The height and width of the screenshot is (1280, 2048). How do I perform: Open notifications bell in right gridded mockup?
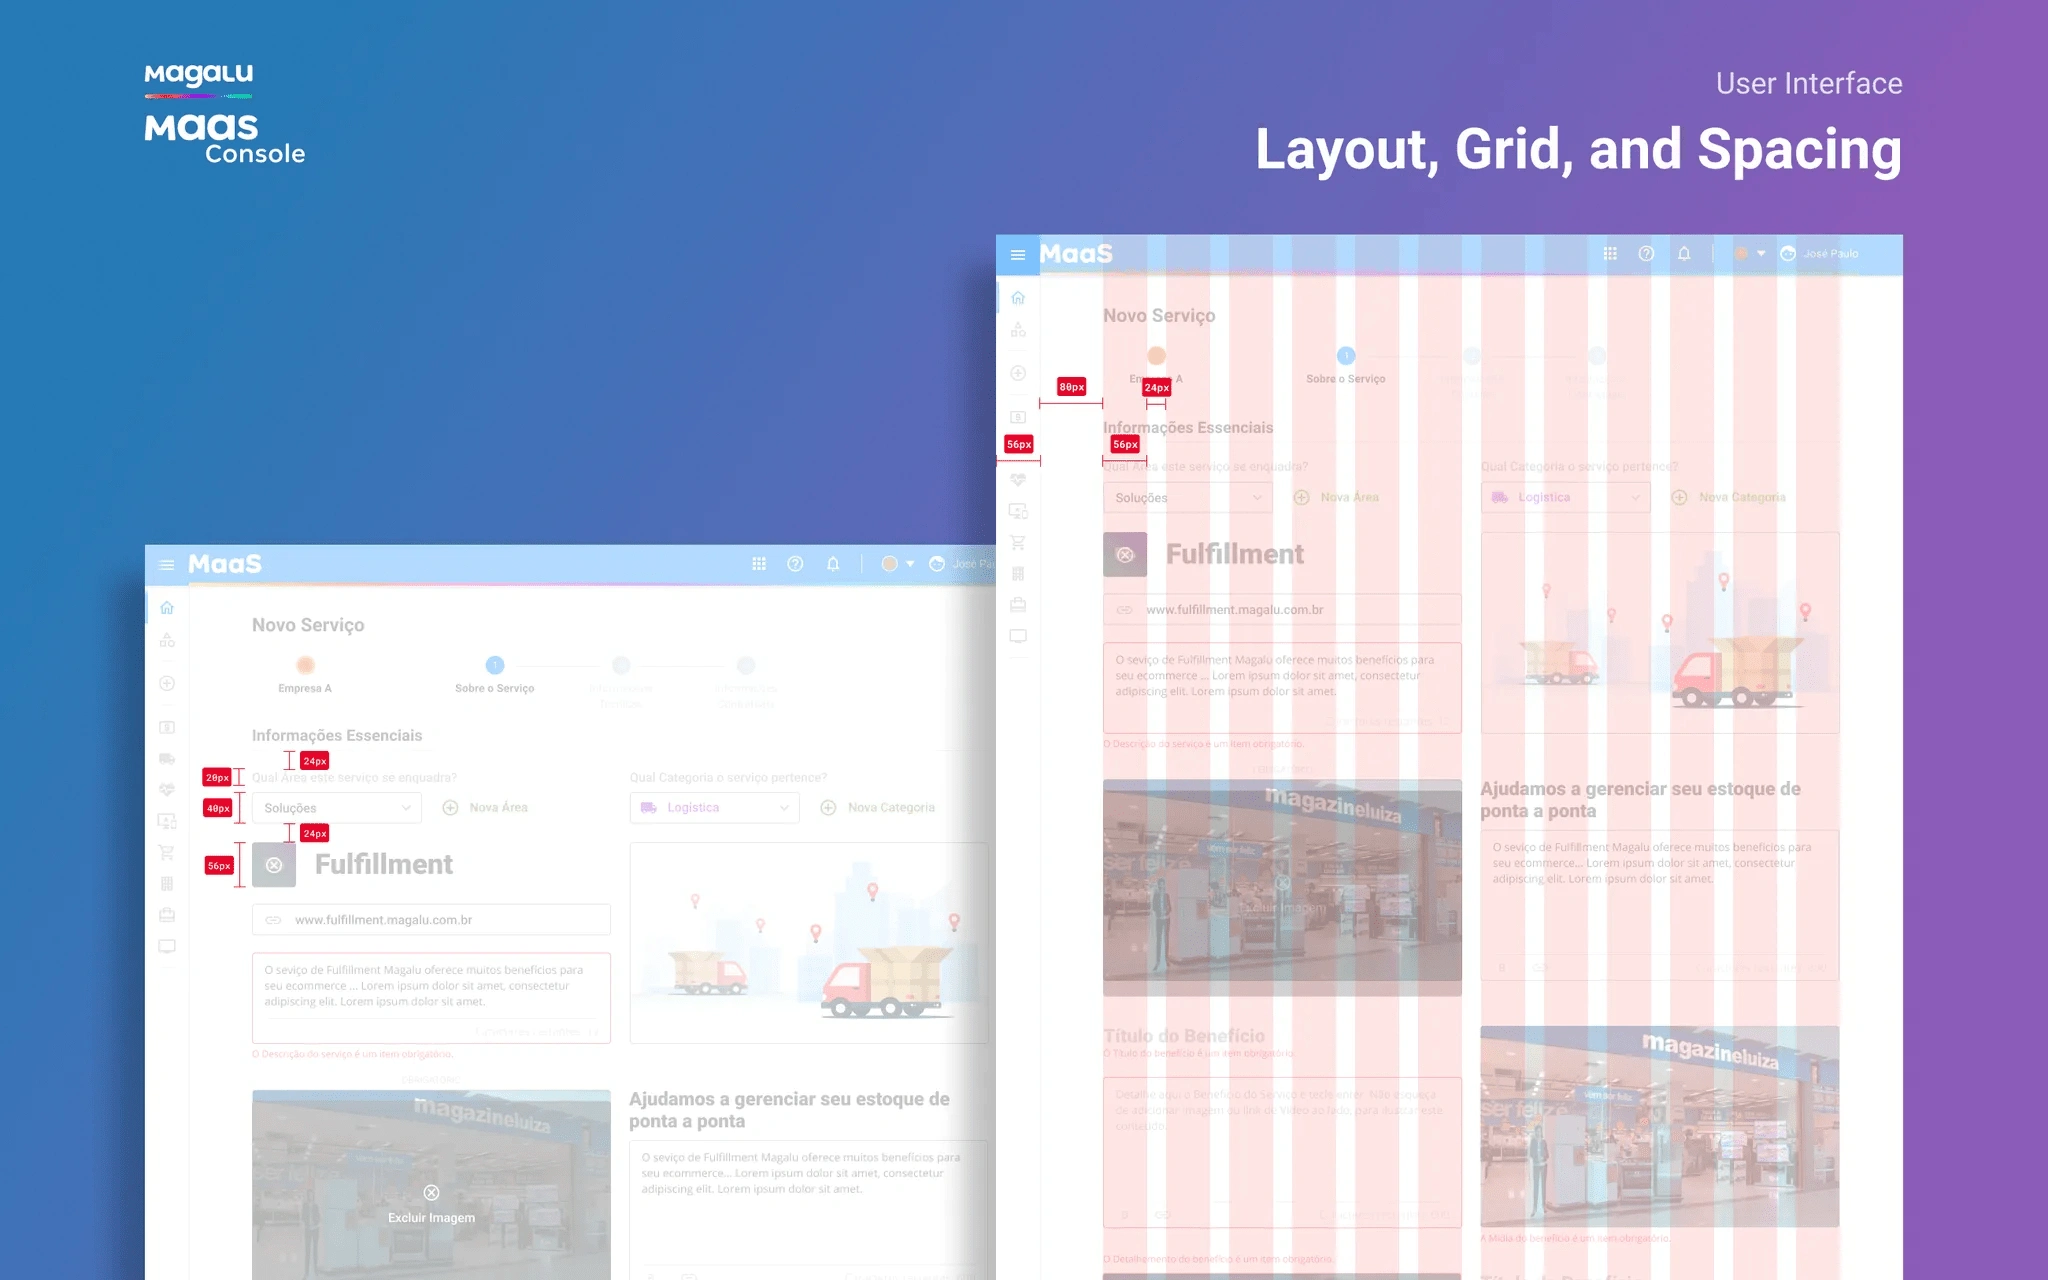click(1684, 254)
